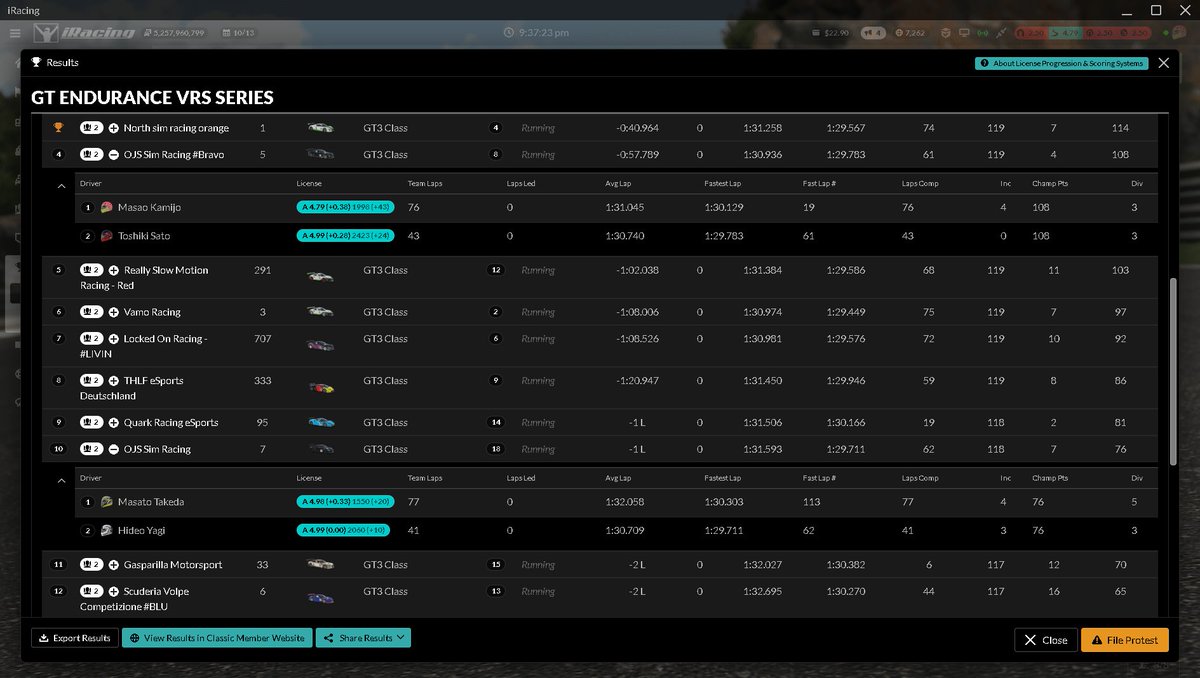The height and width of the screenshot is (678, 1200).
Task: Click Masao Kamijo's A 4.79 license badge
Action: [x=346, y=207]
